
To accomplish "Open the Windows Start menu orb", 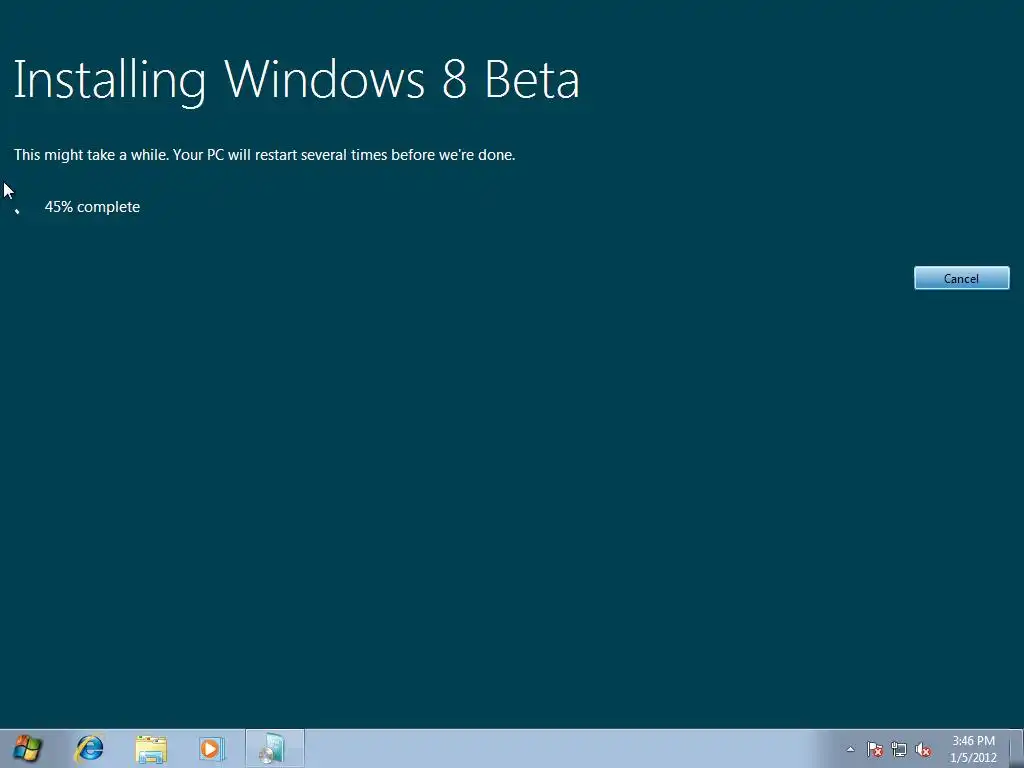I will pos(27,748).
